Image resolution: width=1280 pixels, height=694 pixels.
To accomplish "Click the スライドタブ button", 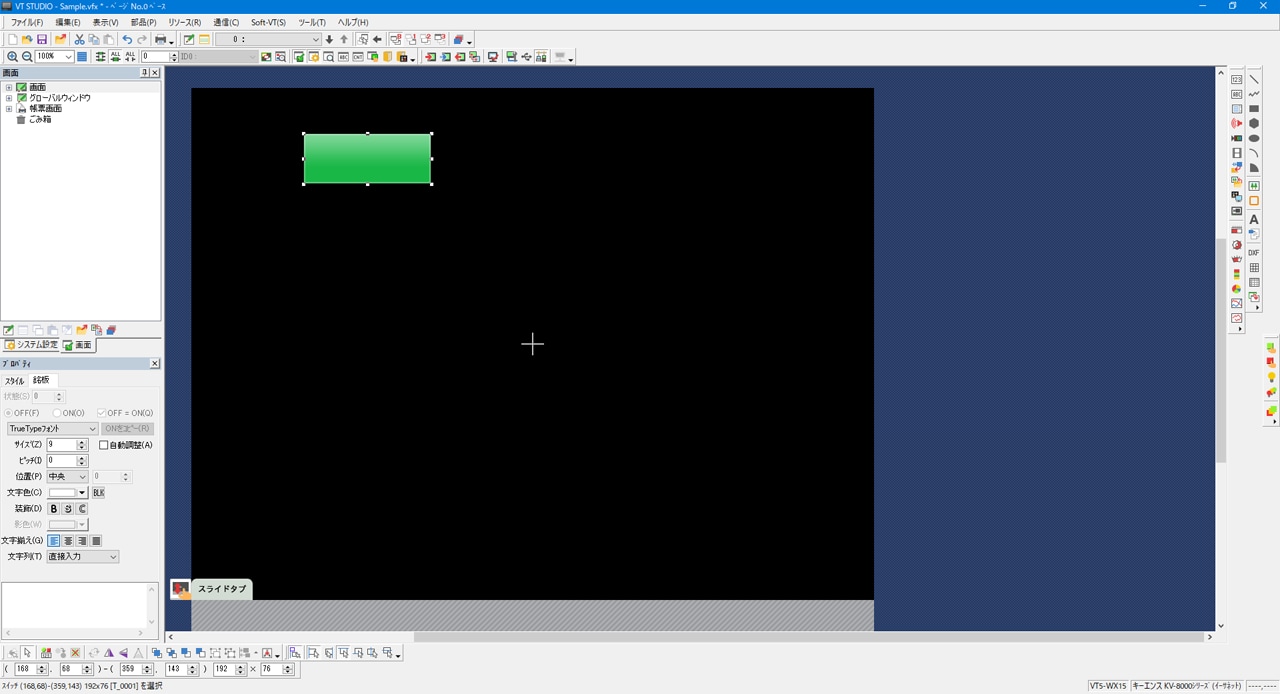I will 221,589.
